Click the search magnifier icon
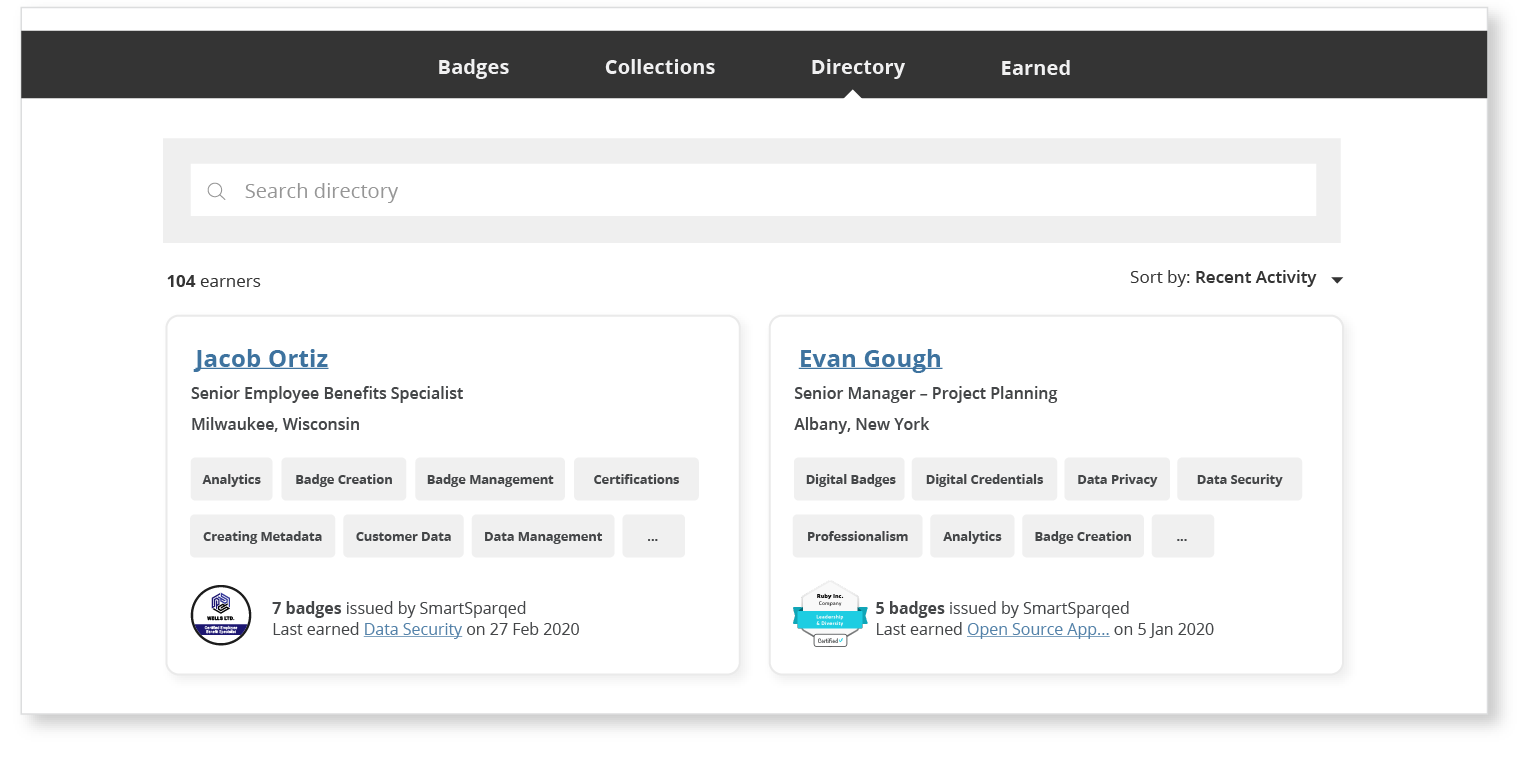Image resolution: width=1522 pixels, height=767 pixels. point(216,190)
